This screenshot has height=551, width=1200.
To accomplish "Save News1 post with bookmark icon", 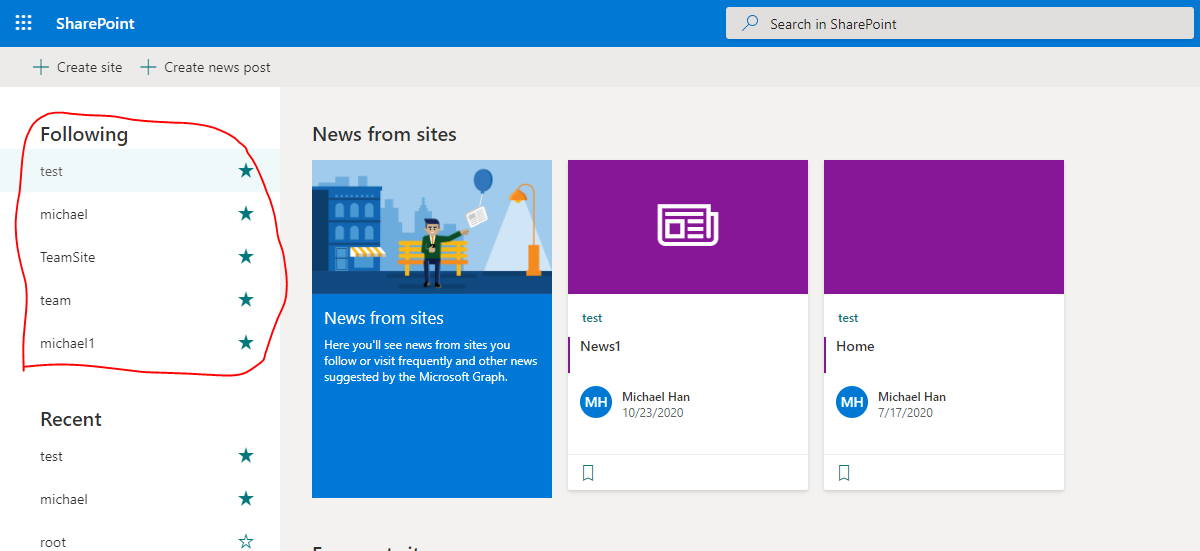I will click(x=588, y=473).
